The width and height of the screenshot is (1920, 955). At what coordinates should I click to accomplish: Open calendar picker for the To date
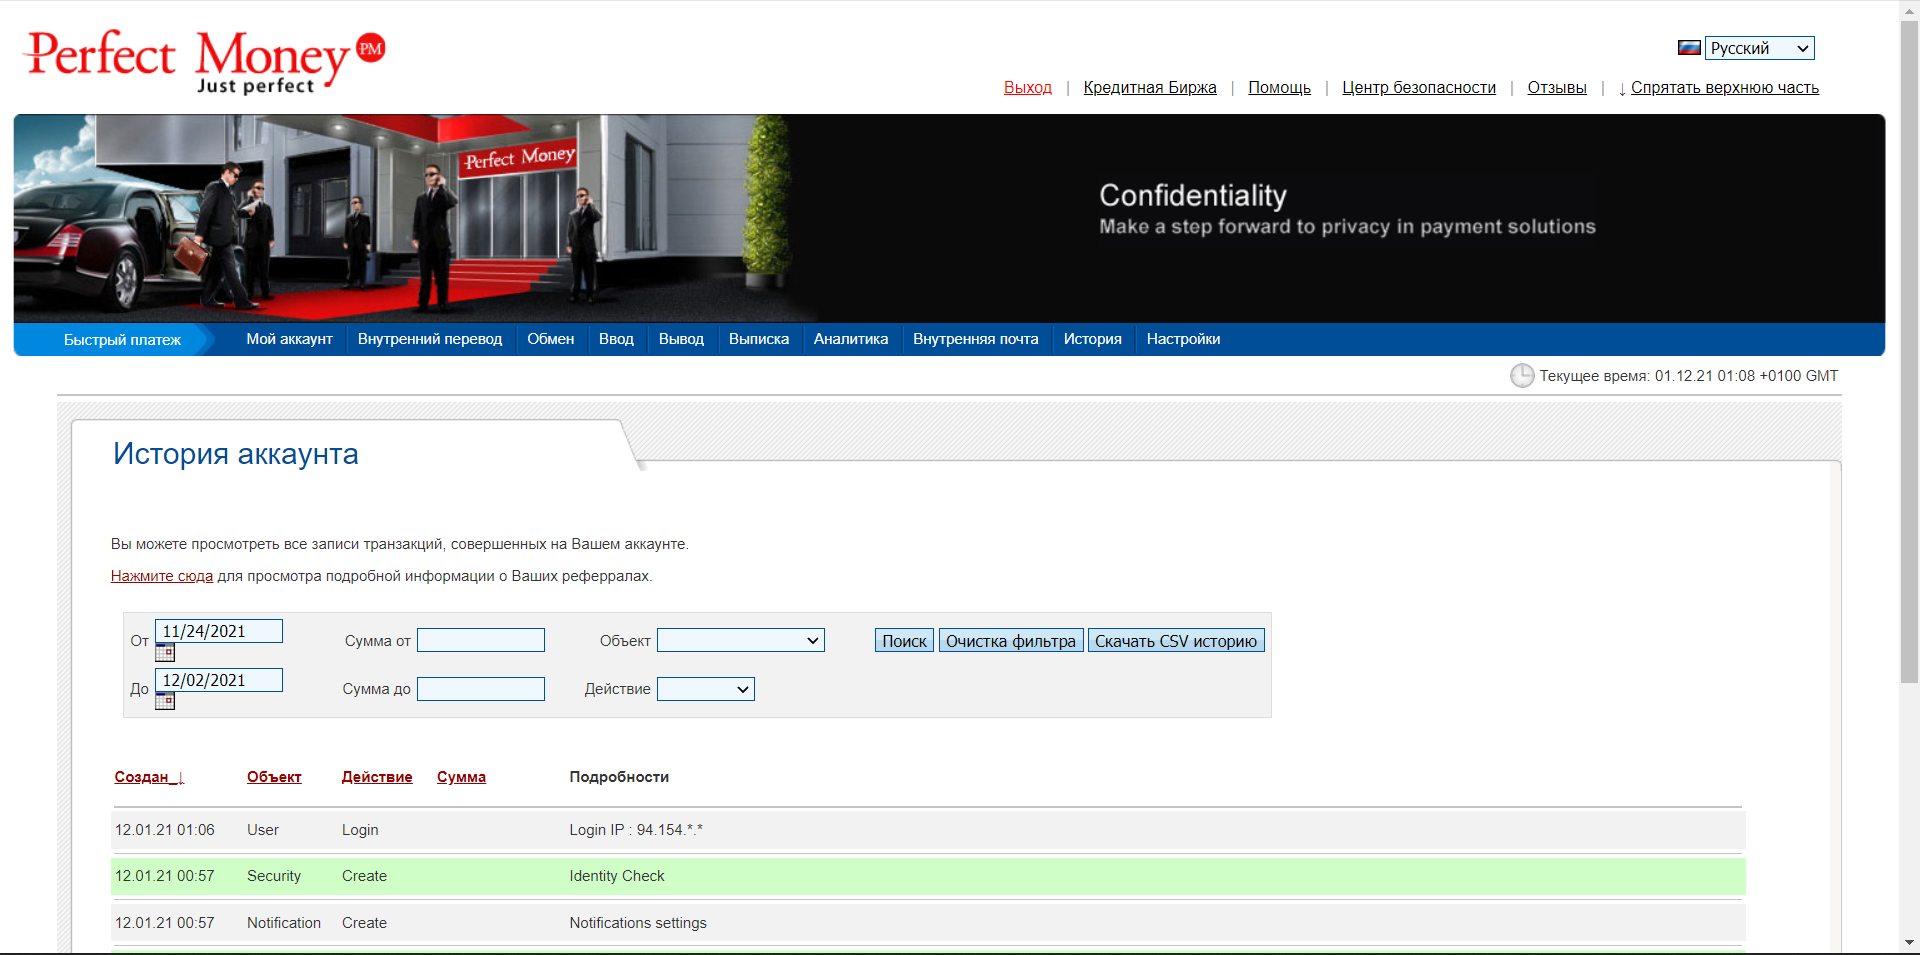point(165,701)
